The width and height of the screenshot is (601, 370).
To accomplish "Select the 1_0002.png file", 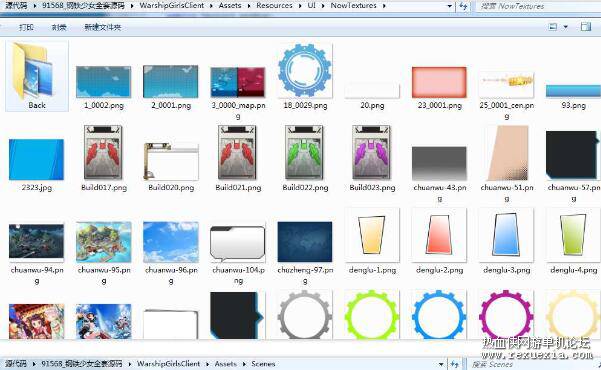I will 103,87.
